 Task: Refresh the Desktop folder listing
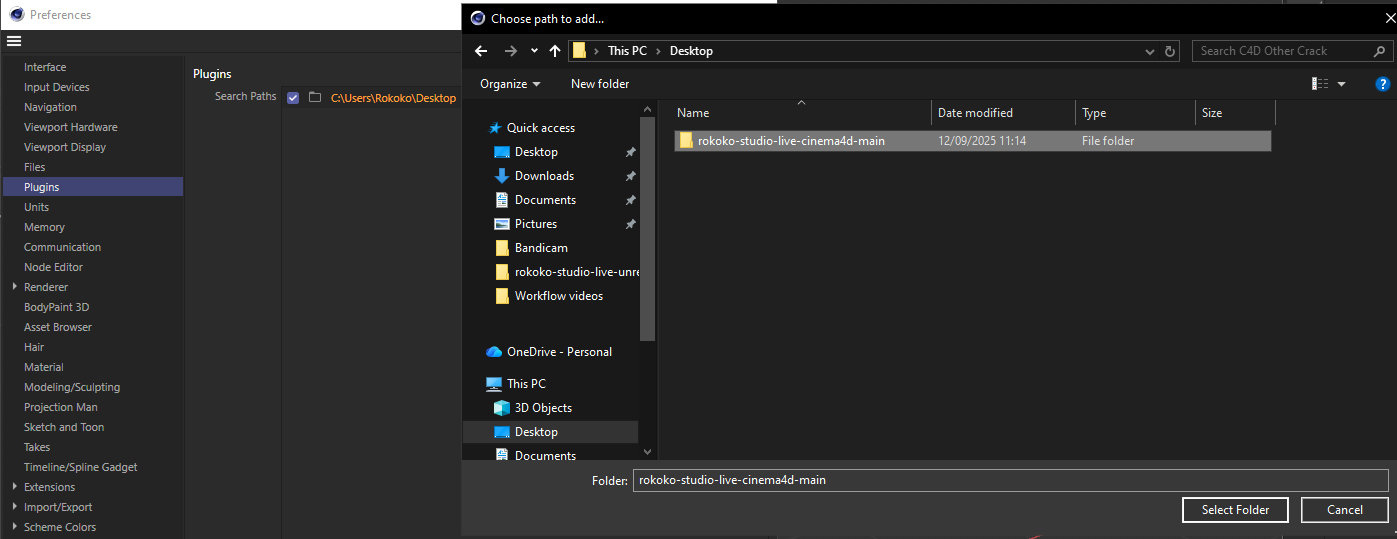coord(1171,51)
